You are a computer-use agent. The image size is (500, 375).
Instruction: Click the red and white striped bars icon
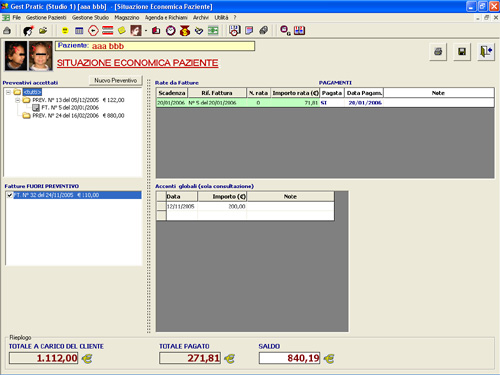(x=108, y=31)
